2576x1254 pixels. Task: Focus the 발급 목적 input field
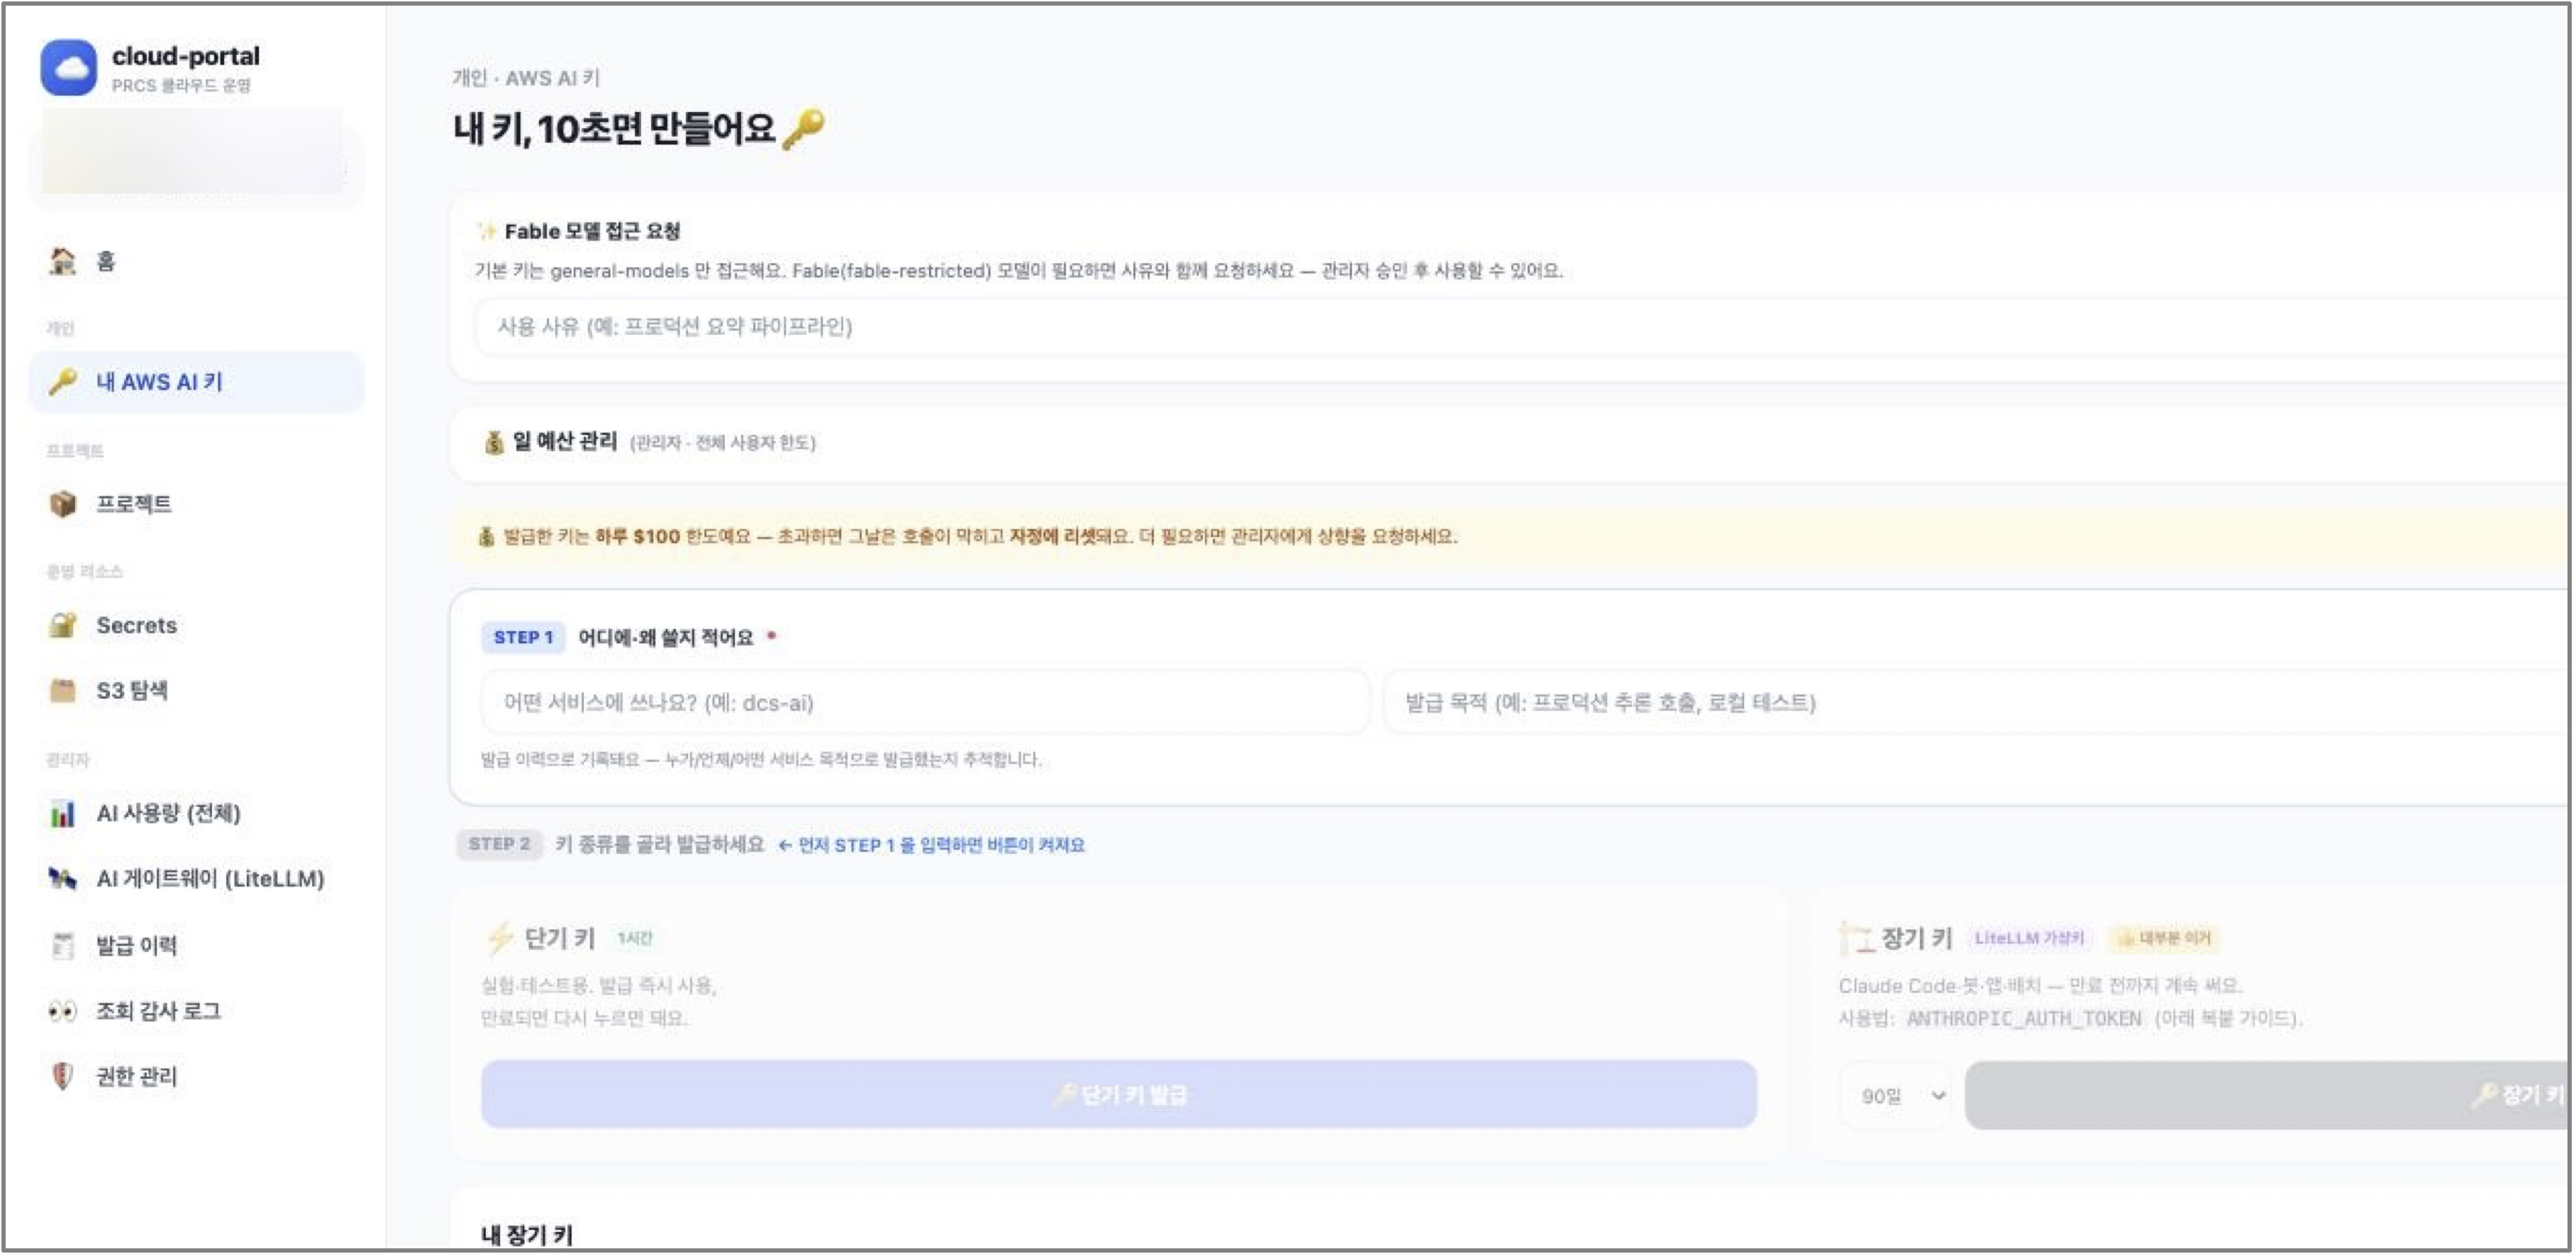(x=1977, y=703)
